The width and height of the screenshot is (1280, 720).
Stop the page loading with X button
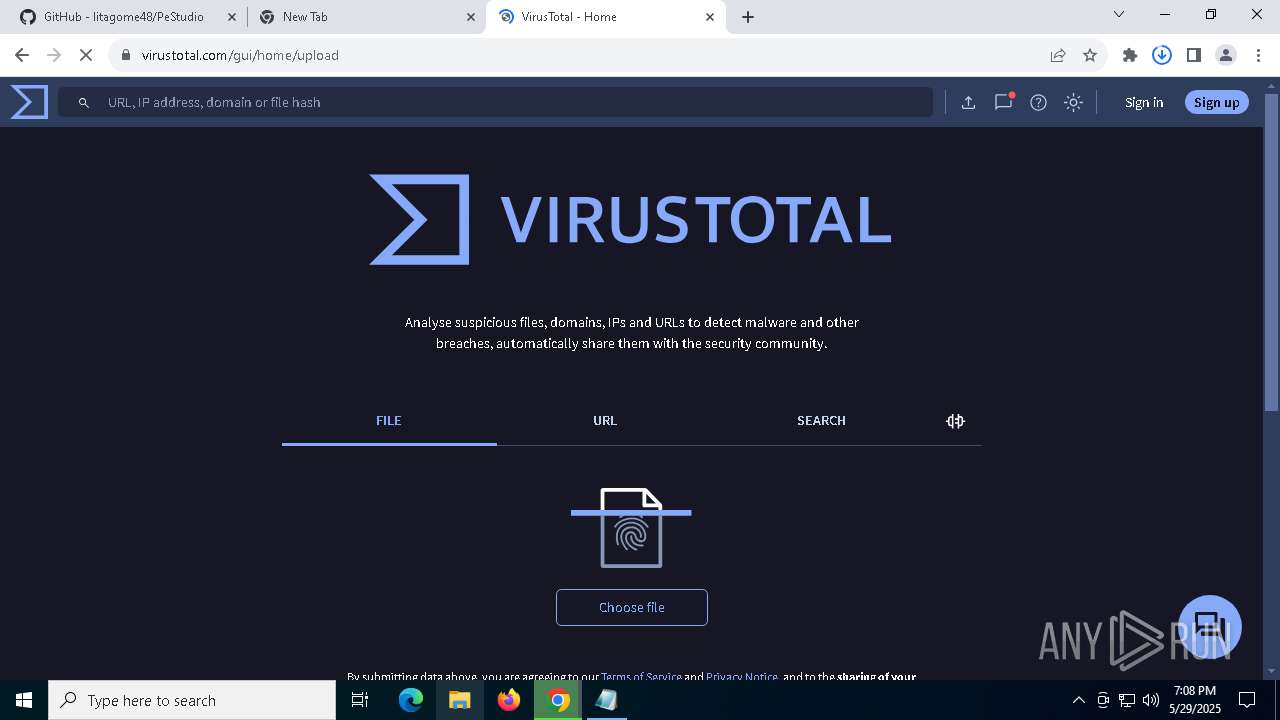(x=86, y=55)
